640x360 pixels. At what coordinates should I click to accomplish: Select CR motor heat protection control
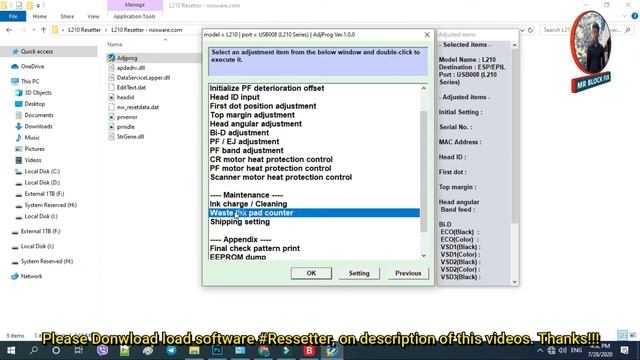(271, 159)
